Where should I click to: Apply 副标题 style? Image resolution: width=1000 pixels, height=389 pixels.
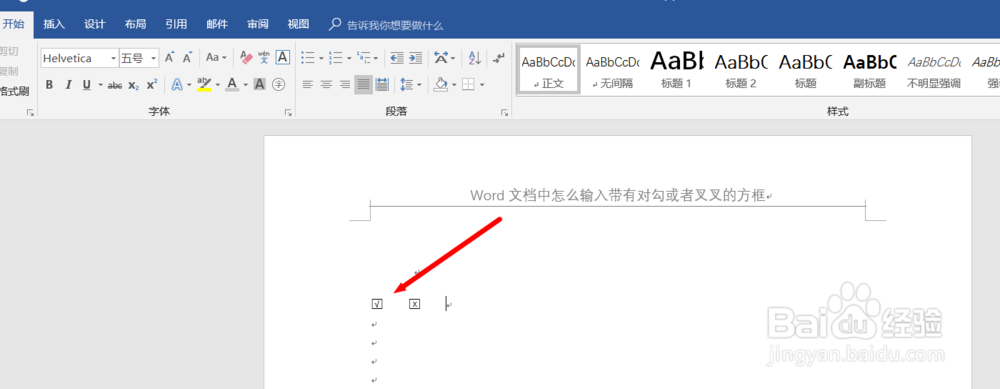coord(870,70)
